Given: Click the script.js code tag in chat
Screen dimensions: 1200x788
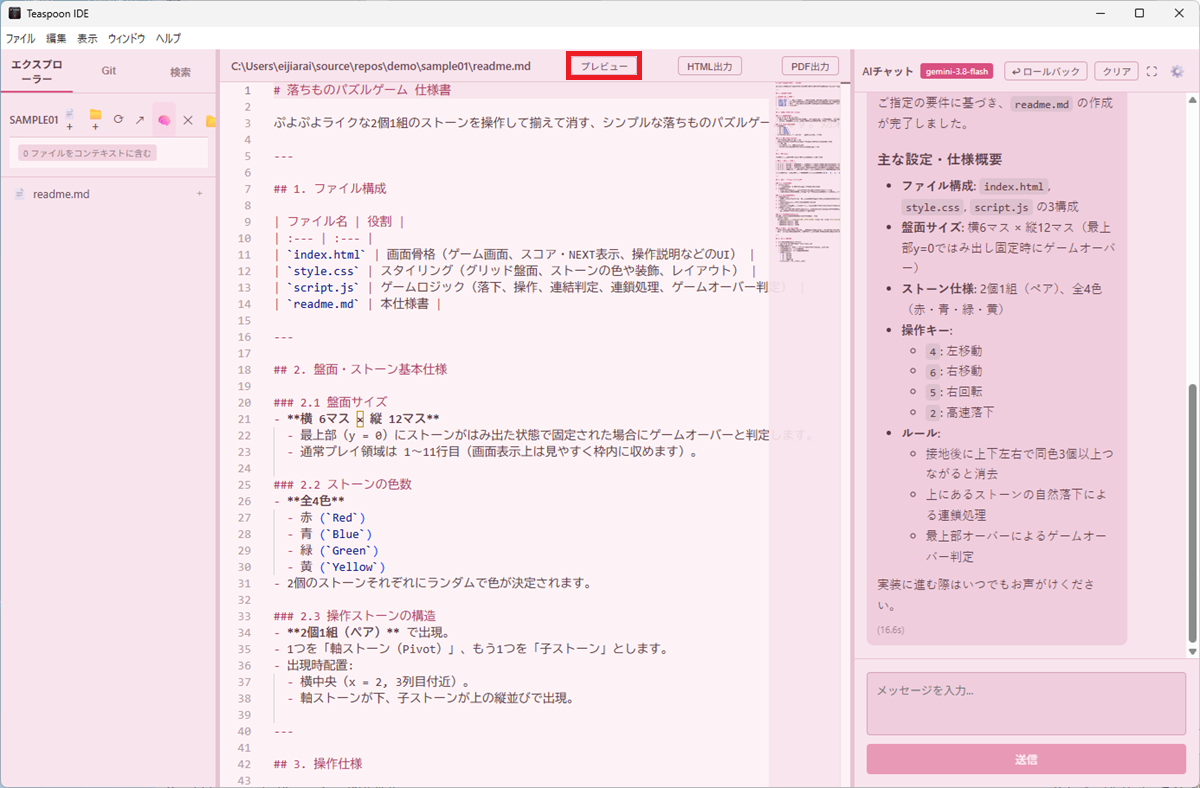Looking at the screenshot, I should [x=1000, y=207].
